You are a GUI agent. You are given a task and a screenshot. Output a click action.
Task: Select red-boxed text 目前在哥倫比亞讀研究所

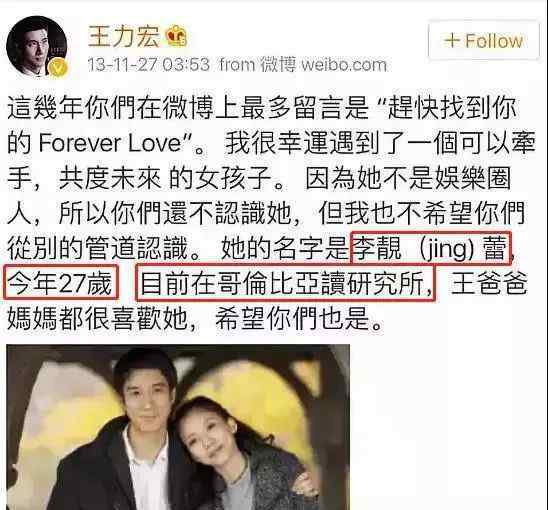point(286,283)
